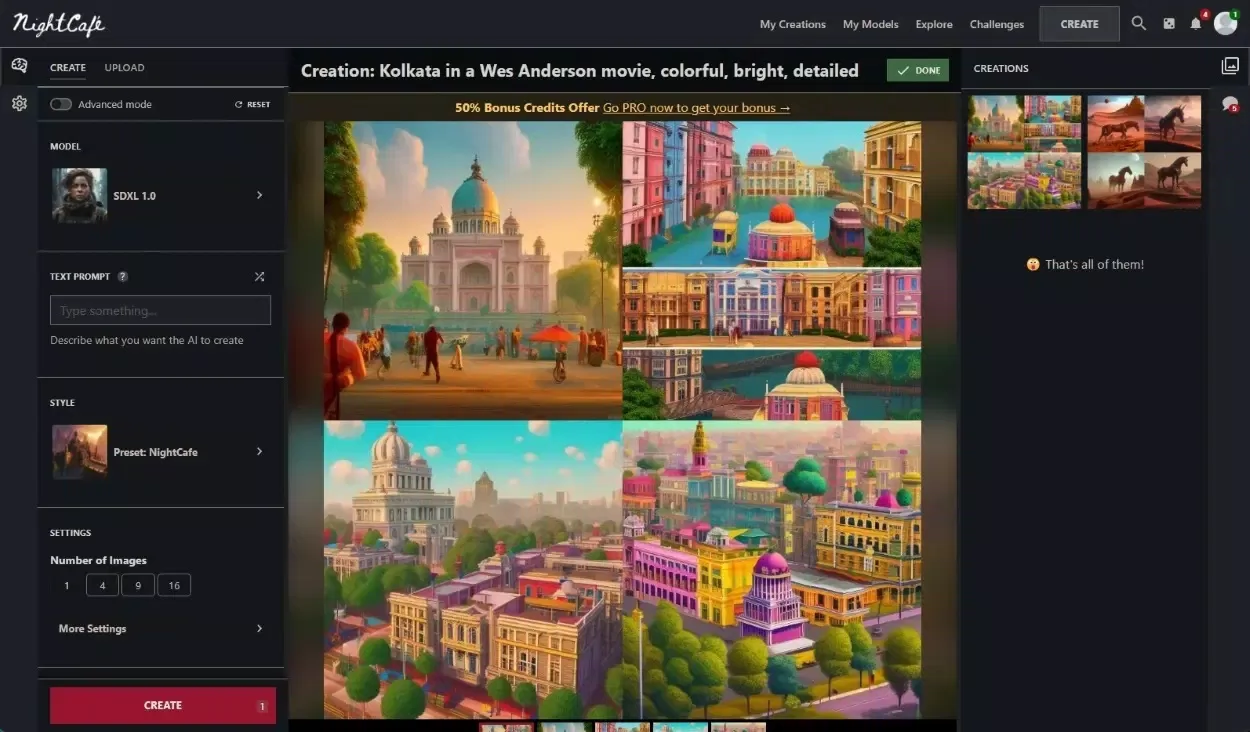This screenshot has width=1250, height=732.
Task: Select 16 as number of images
Action: coord(174,585)
